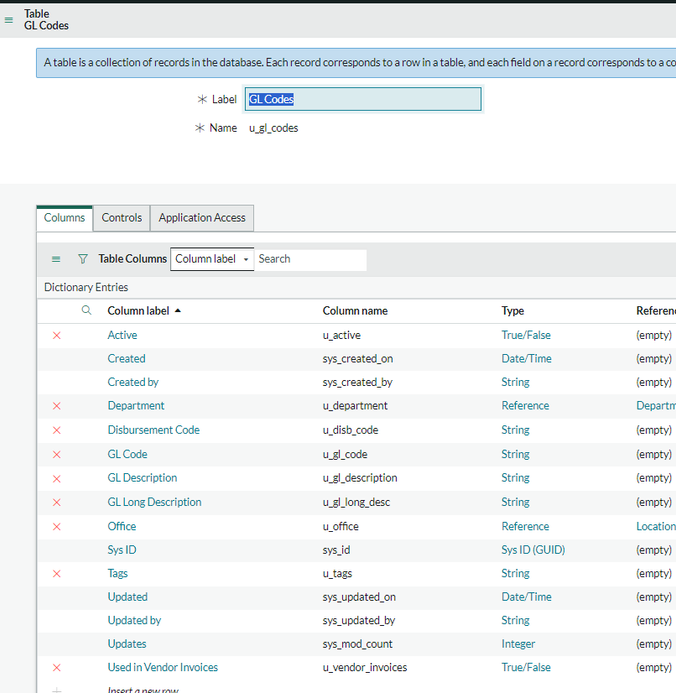This screenshot has width=676, height=693.
Task: Delete the GL Long Description row
Action: (57, 502)
